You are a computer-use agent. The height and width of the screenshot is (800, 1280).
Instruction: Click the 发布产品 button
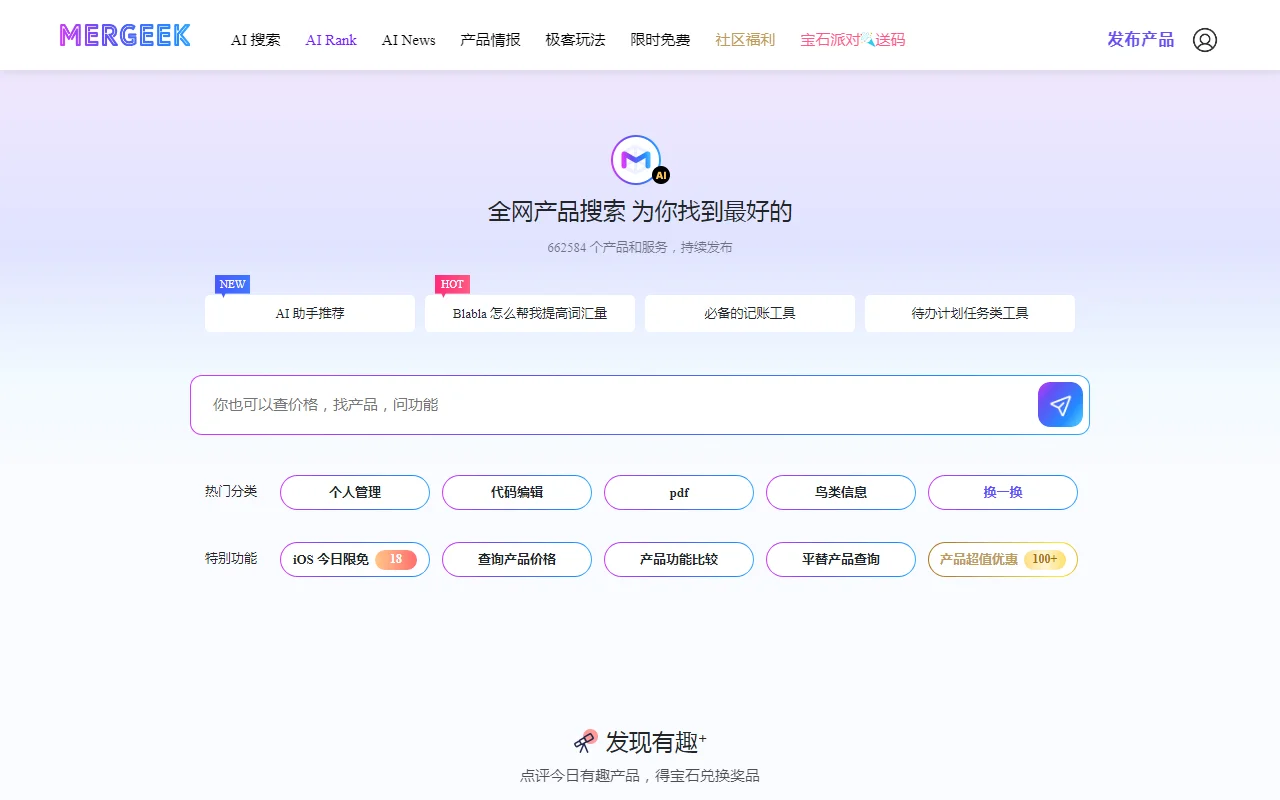pos(1140,40)
